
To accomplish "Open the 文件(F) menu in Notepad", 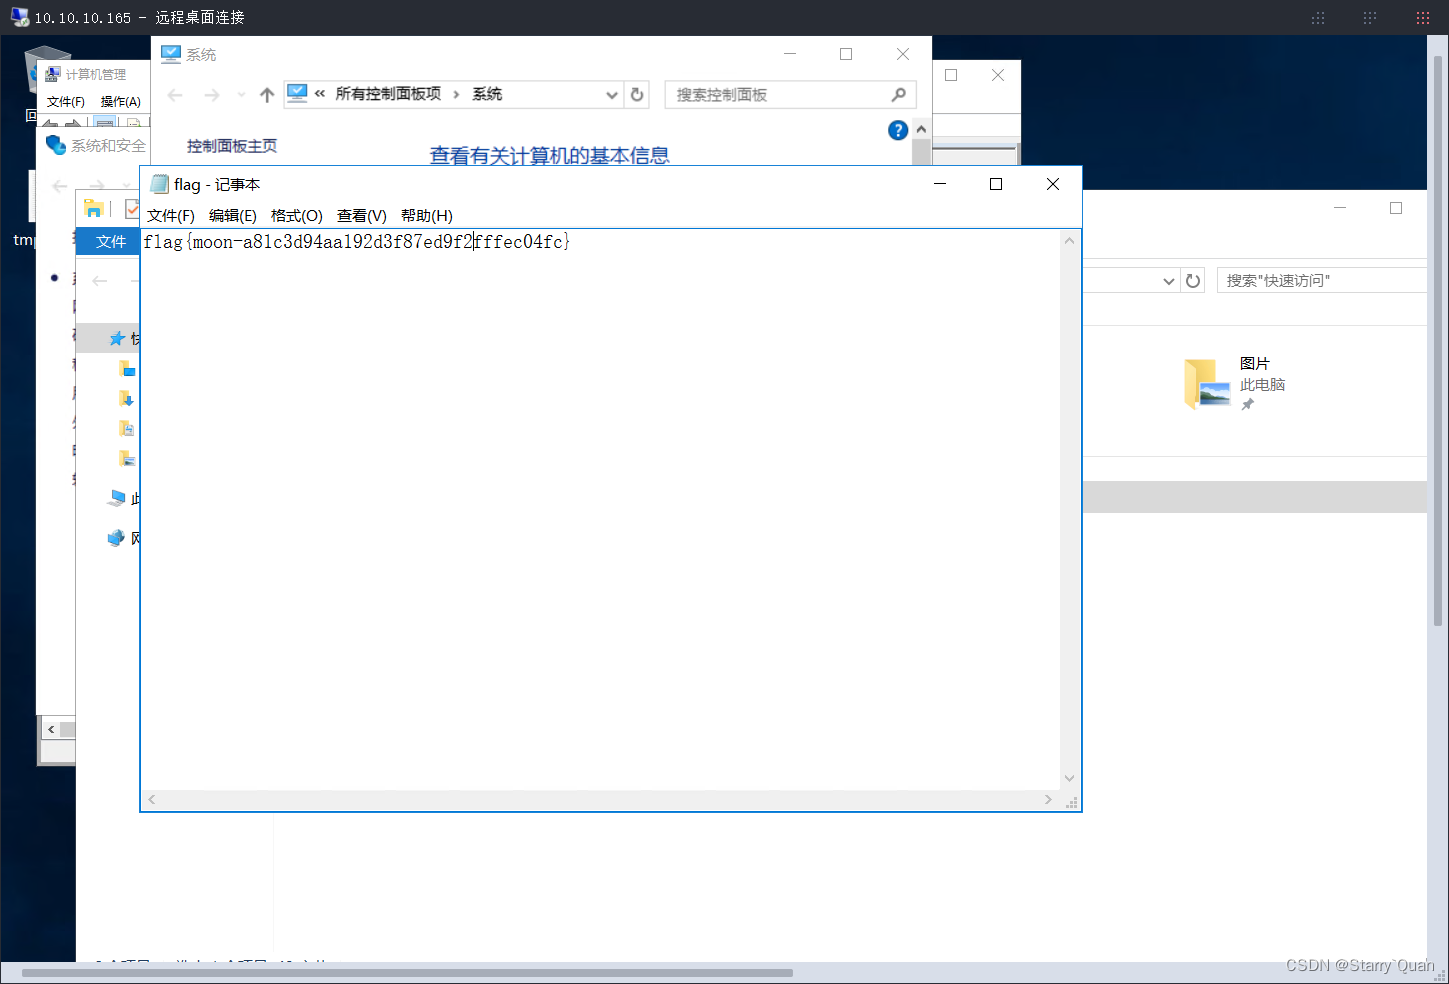I will click(x=170, y=216).
